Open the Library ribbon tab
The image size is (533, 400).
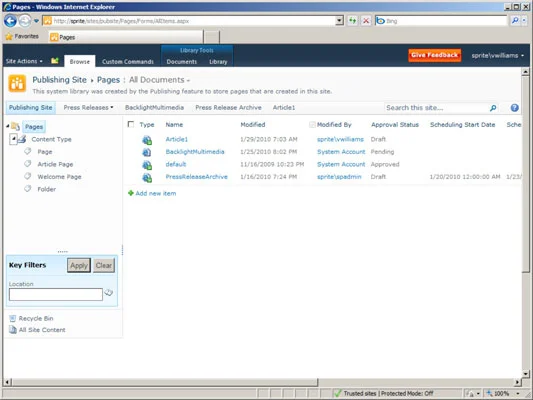(x=218, y=62)
